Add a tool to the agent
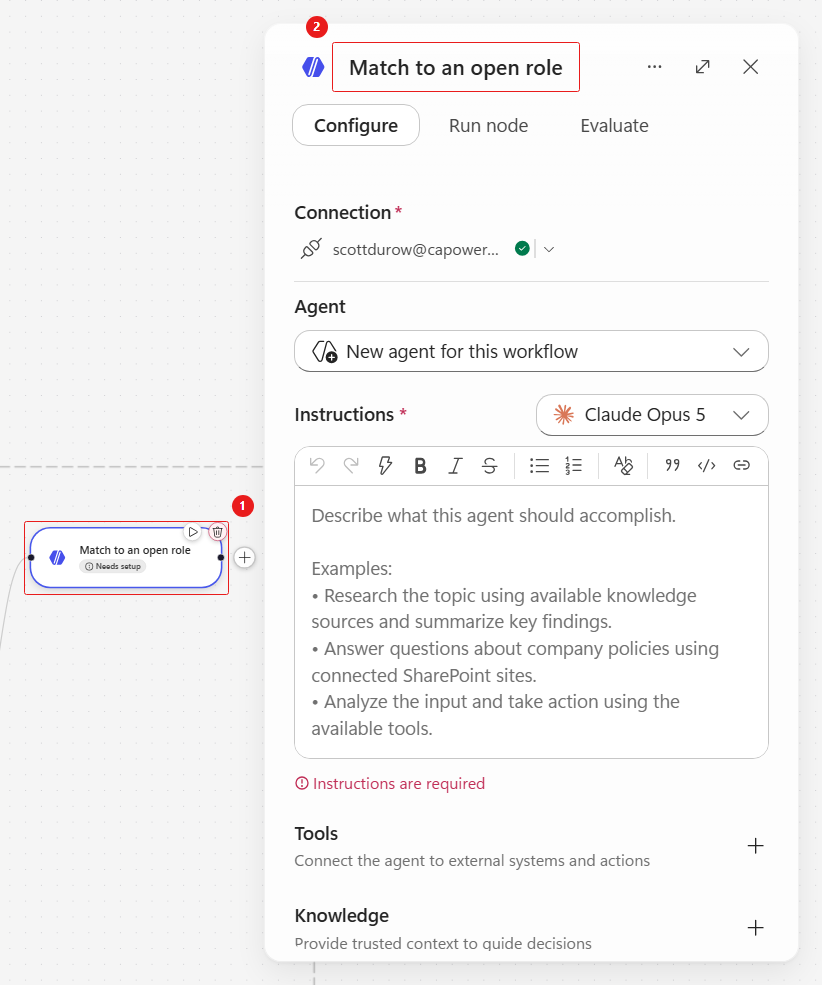822x985 pixels. (755, 846)
